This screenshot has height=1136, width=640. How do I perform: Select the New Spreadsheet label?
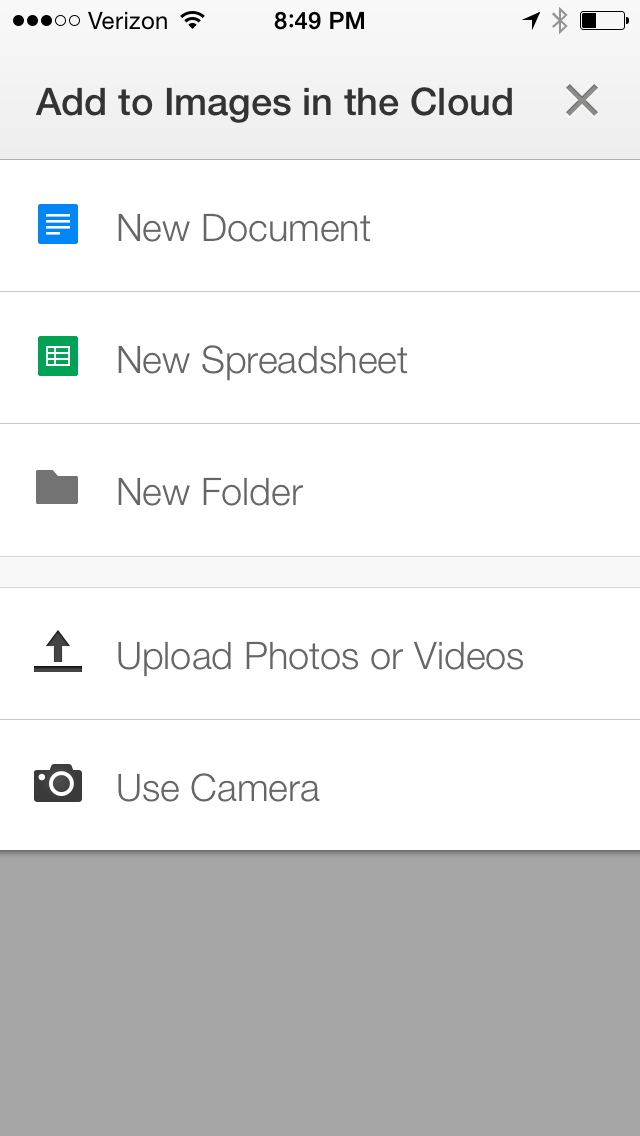[262, 360]
